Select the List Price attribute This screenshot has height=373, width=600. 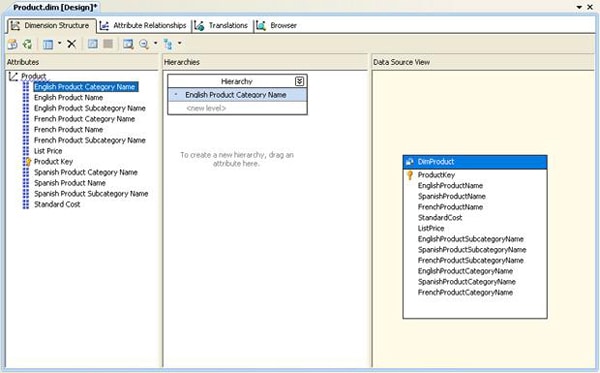click(x=48, y=151)
